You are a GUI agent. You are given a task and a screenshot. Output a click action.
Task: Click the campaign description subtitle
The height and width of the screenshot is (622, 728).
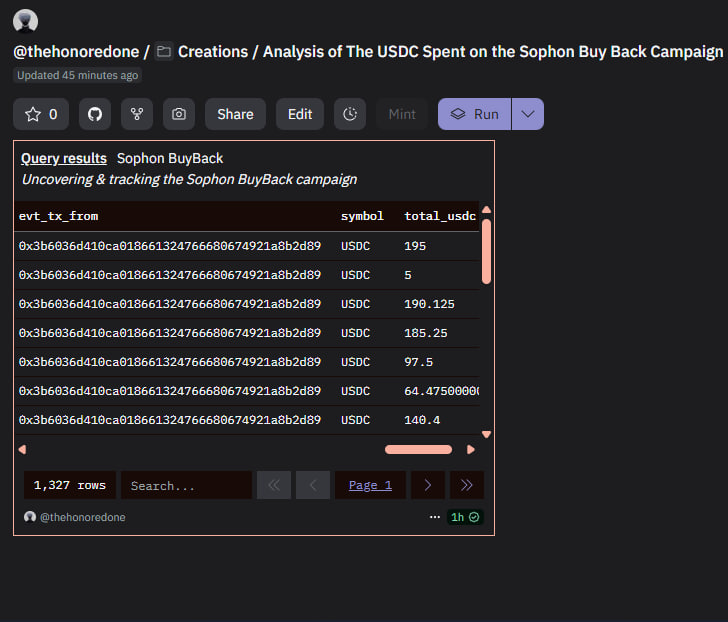point(189,180)
